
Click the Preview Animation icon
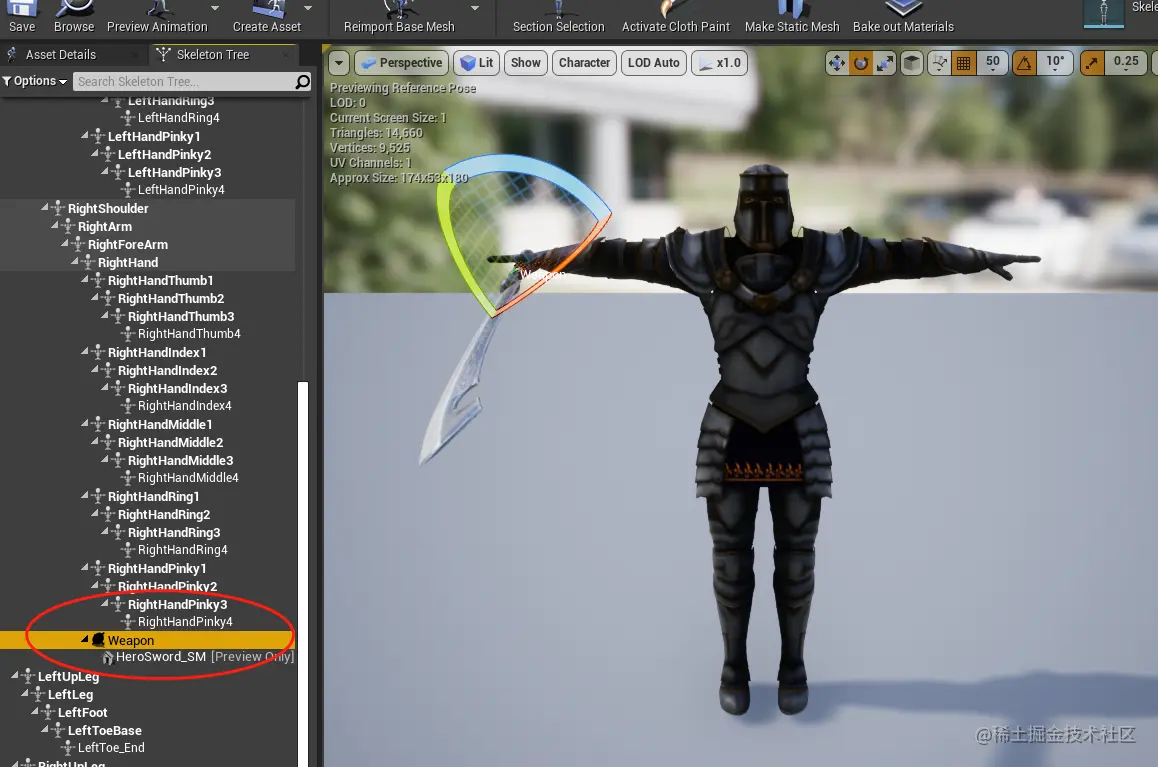click(157, 9)
